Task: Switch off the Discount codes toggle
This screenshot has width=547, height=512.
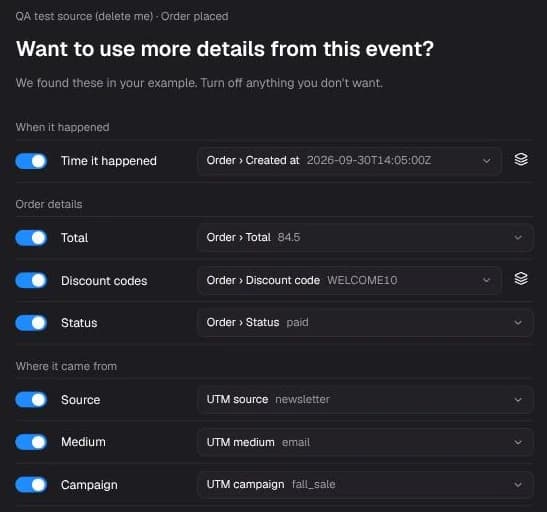Action: click(x=31, y=280)
